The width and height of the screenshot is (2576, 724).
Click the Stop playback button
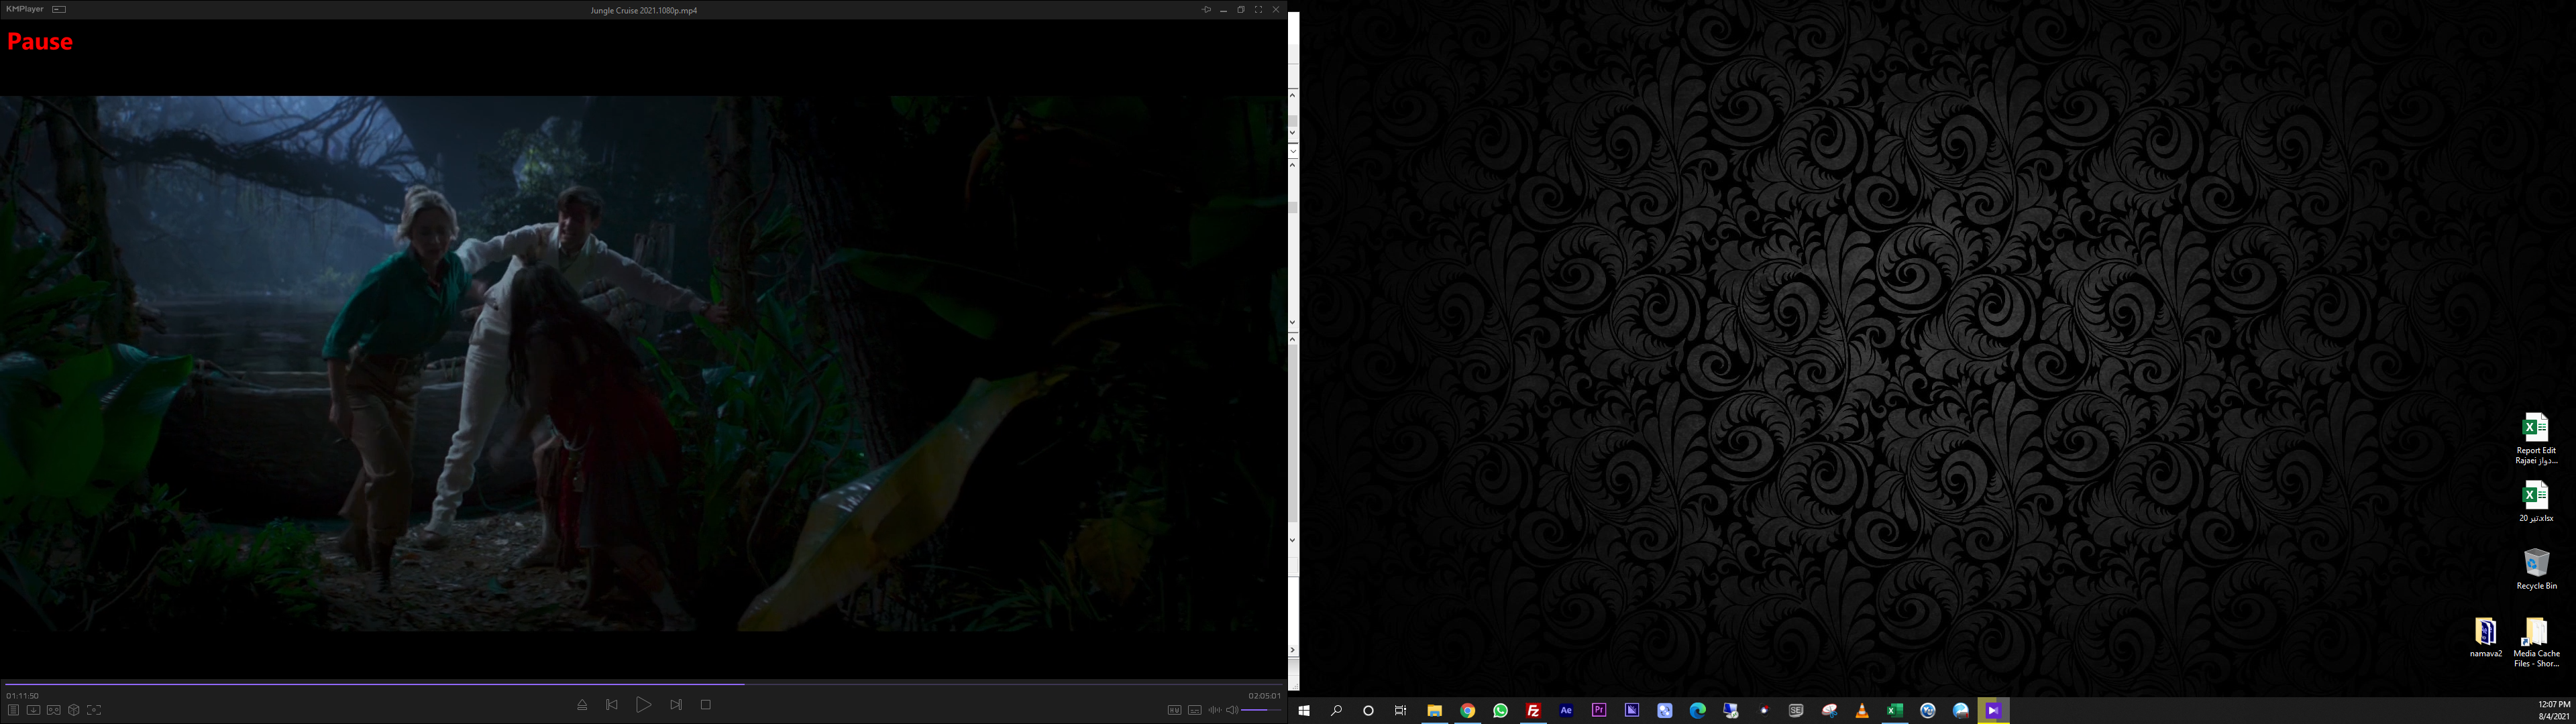click(x=705, y=705)
